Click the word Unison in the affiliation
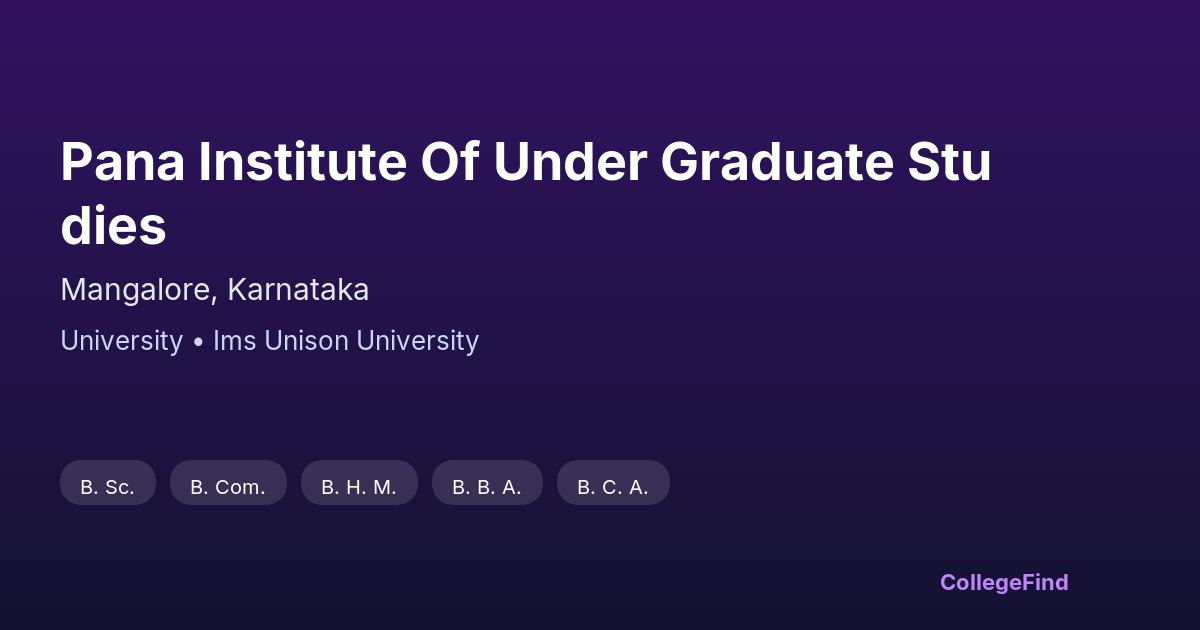1200x630 pixels. click(306, 341)
